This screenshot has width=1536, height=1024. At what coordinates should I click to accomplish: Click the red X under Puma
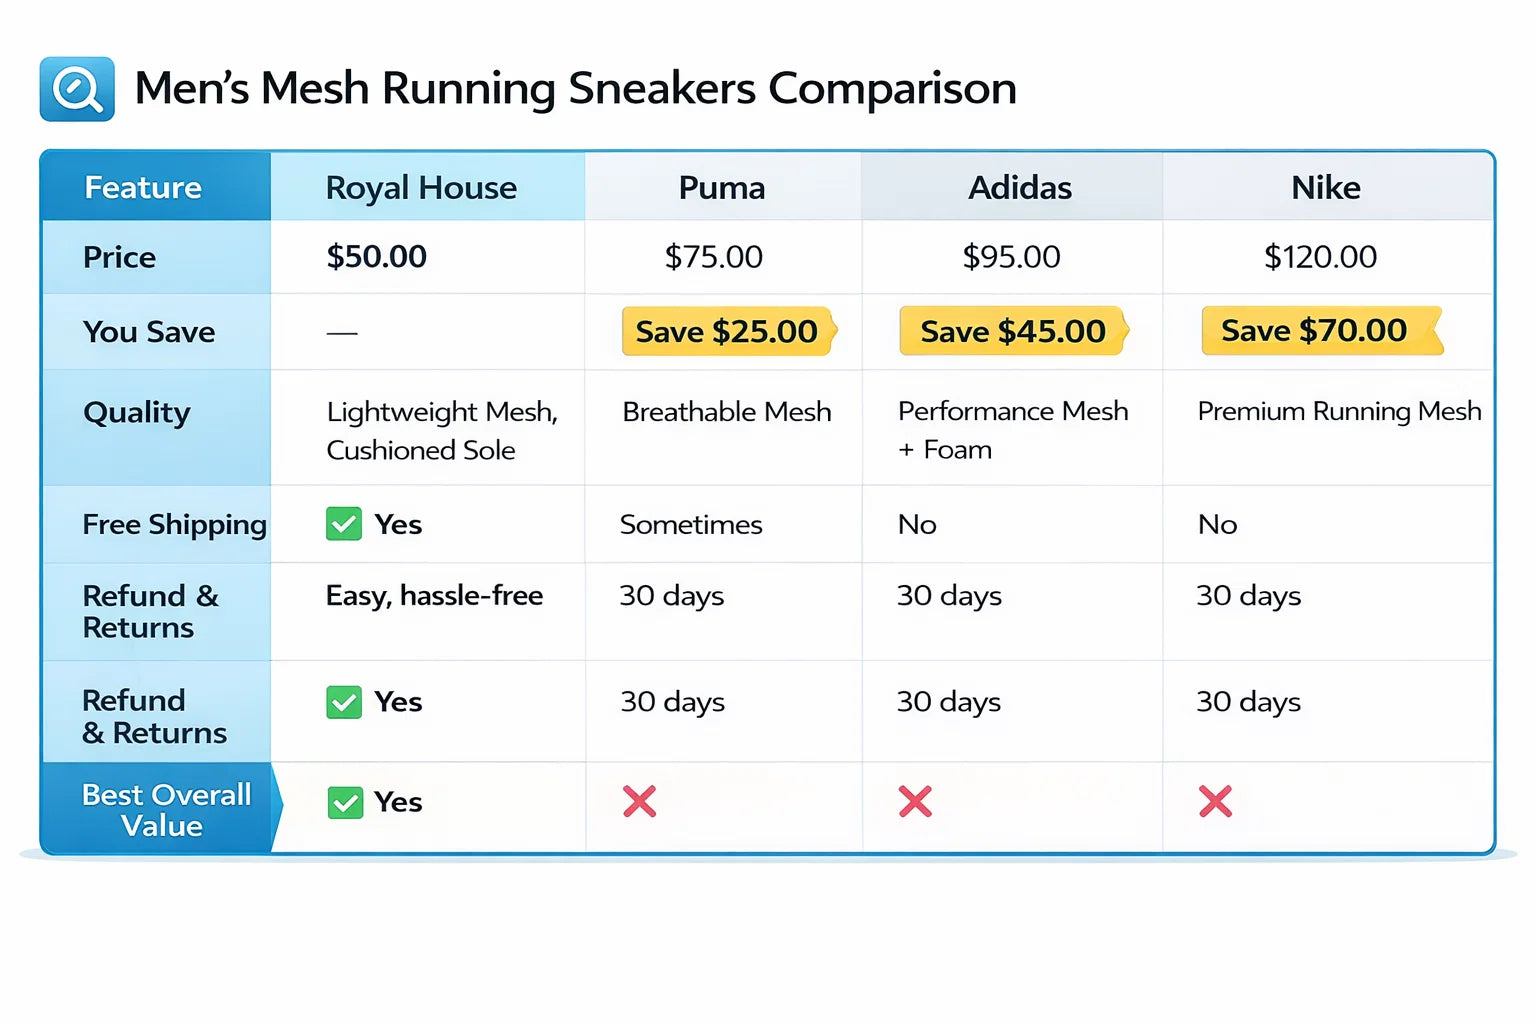pyautogui.click(x=639, y=801)
